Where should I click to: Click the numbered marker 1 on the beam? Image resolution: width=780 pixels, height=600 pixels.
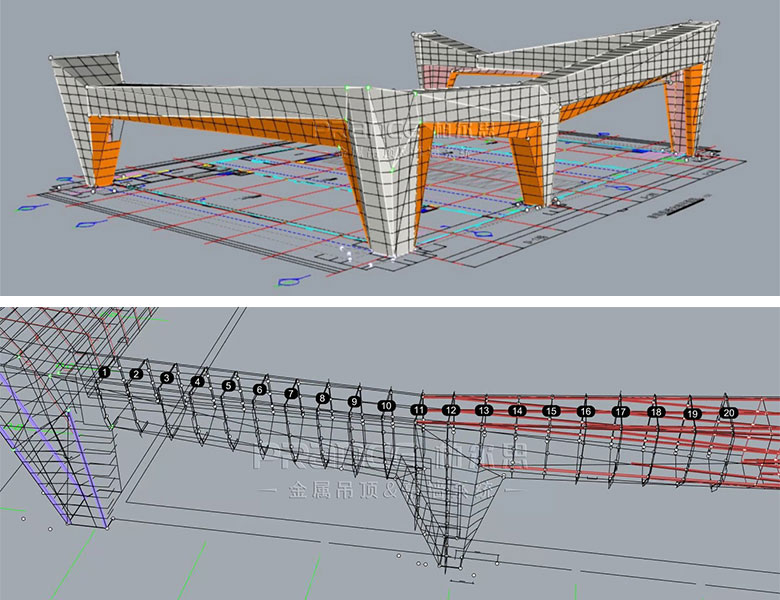pyautogui.click(x=104, y=372)
